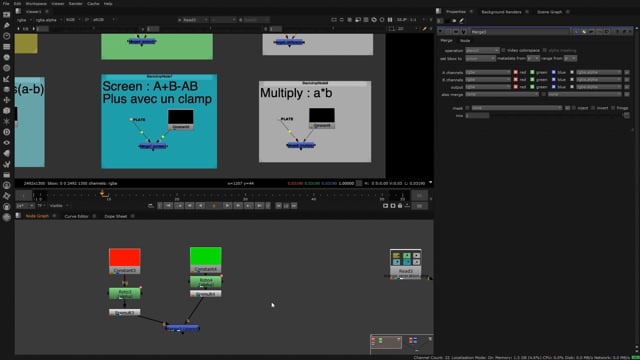Open the Channel nodes menu in left toolbar

pyautogui.click(x=7, y=47)
